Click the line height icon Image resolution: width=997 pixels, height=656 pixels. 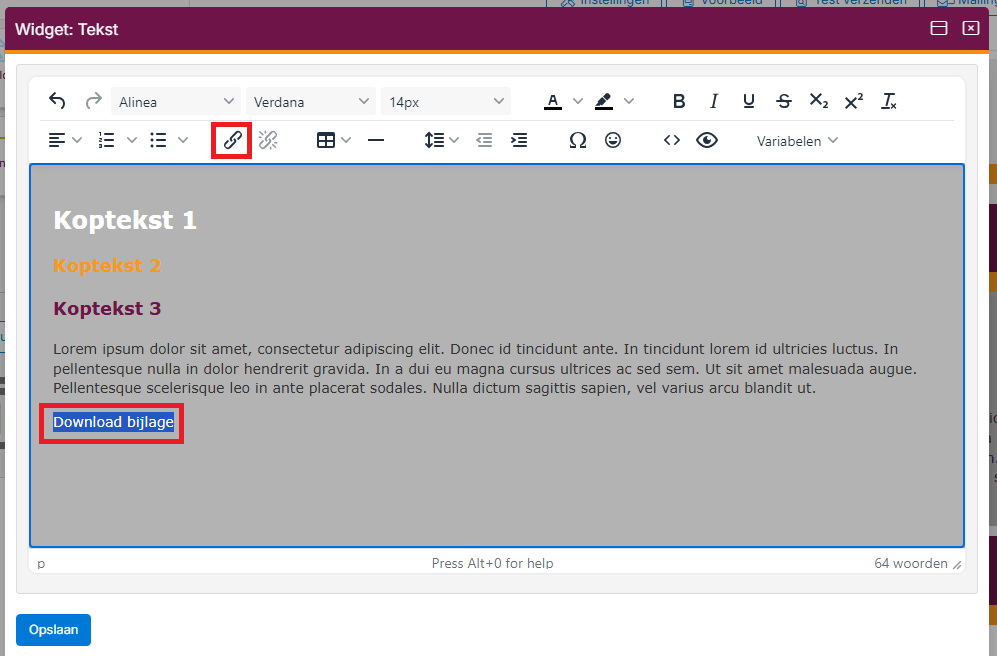point(434,140)
